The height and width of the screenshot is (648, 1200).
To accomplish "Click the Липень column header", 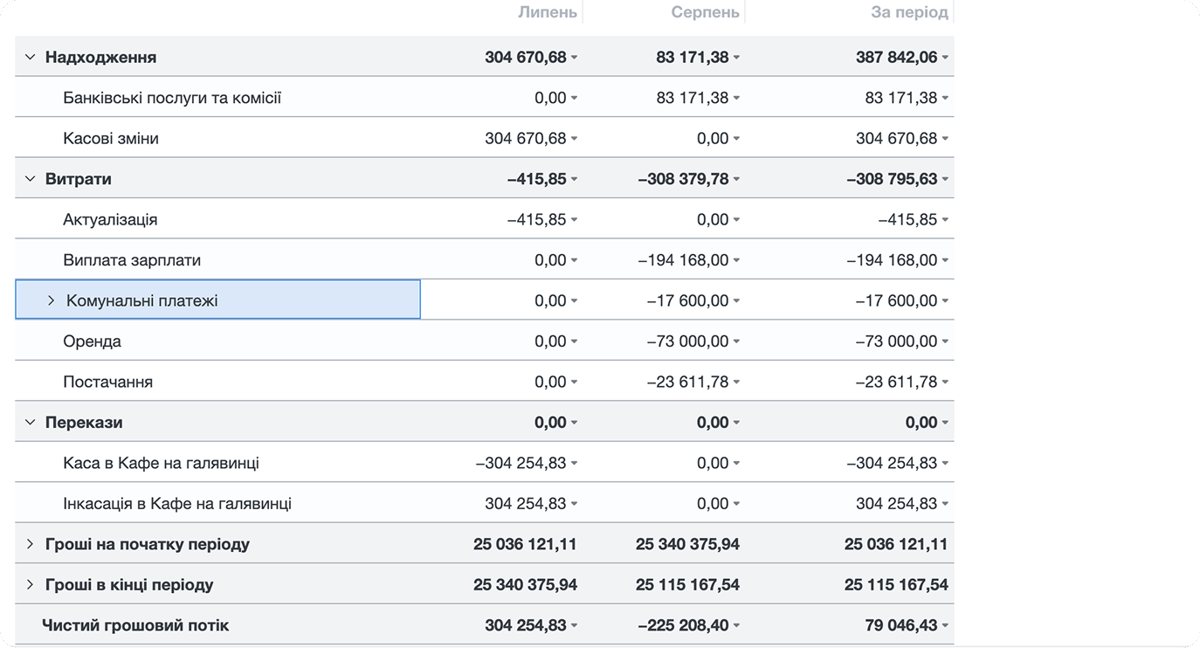I will 547,12.
